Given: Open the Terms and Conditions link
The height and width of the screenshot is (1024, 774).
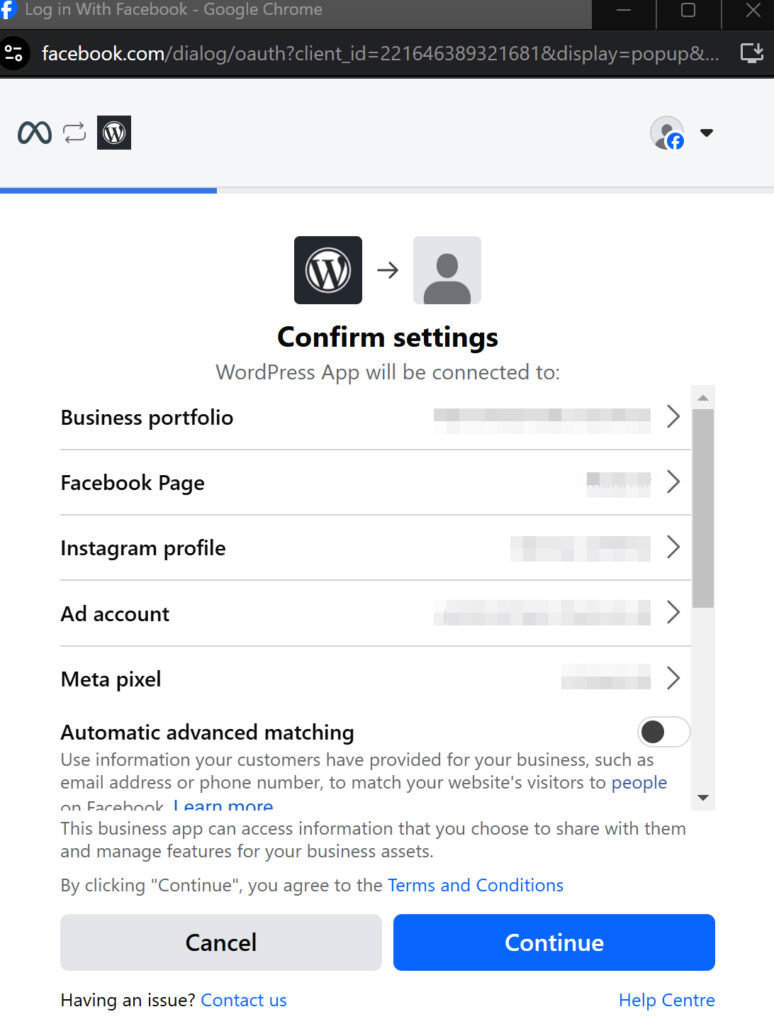Looking at the screenshot, I should click(x=475, y=885).
